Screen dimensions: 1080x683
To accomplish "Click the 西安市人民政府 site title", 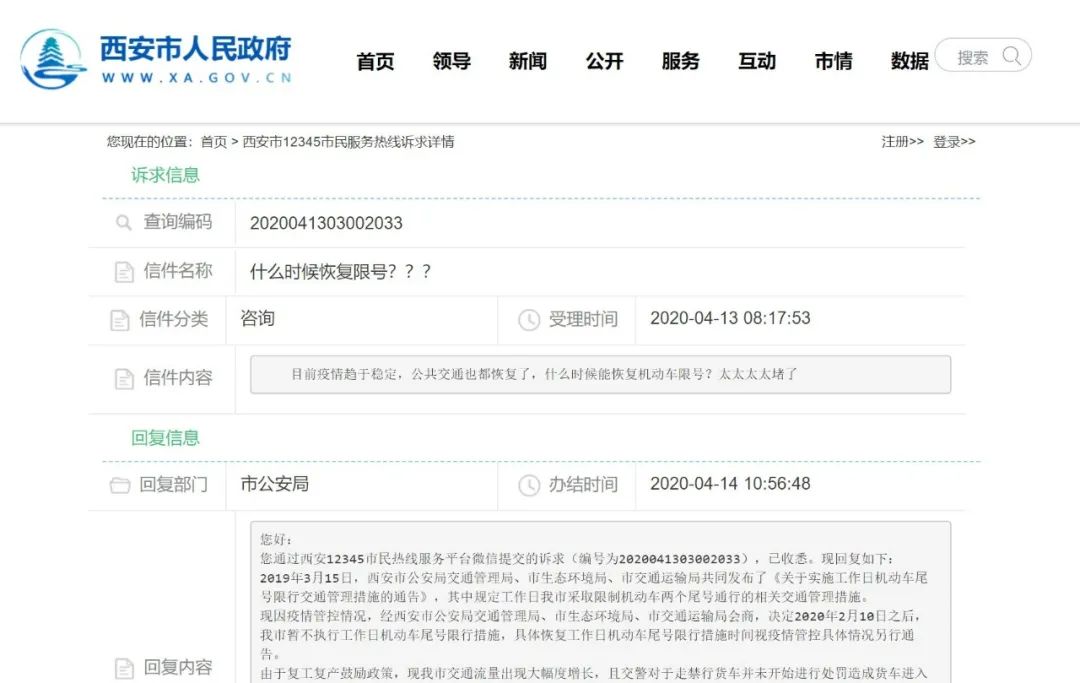I will 196,49.
